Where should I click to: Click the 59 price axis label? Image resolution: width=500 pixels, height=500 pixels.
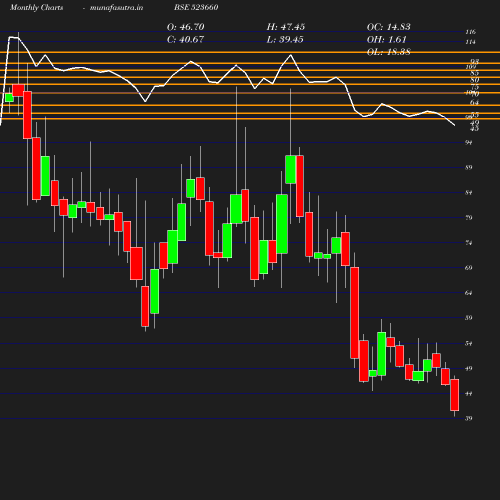point(469,318)
